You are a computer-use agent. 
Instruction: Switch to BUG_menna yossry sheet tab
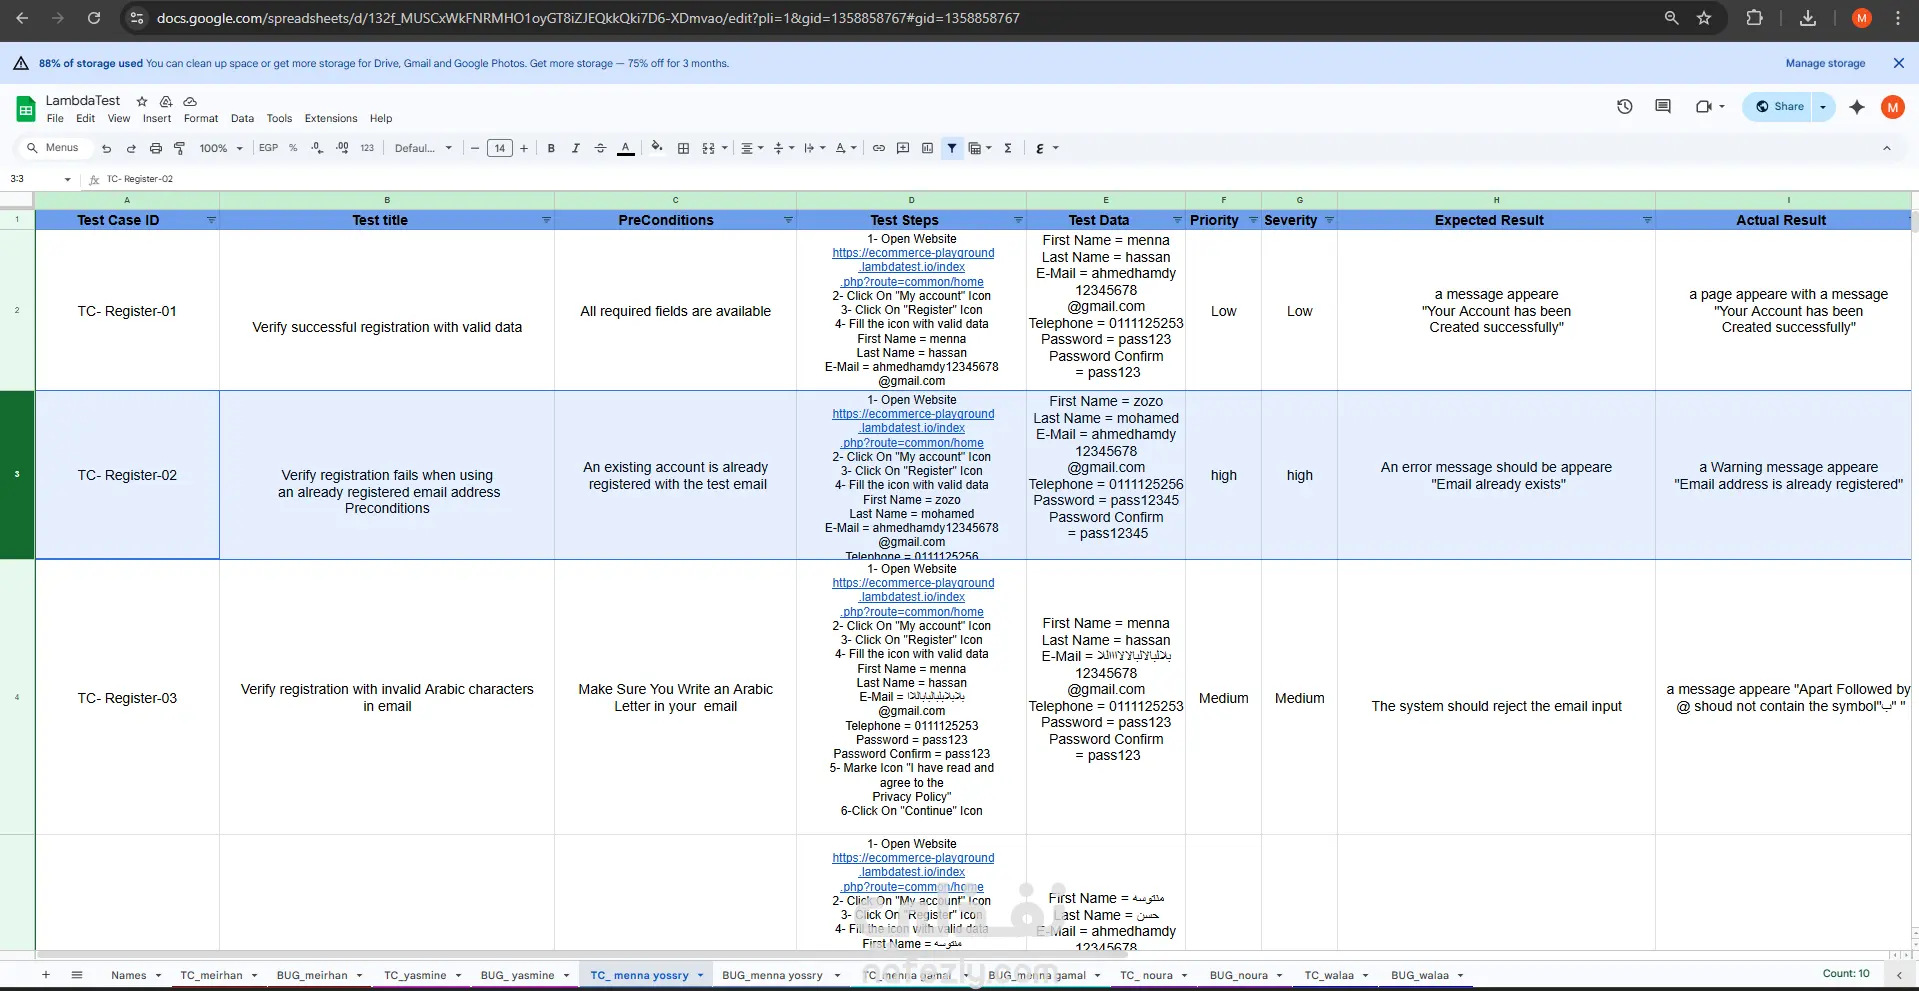pos(772,975)
